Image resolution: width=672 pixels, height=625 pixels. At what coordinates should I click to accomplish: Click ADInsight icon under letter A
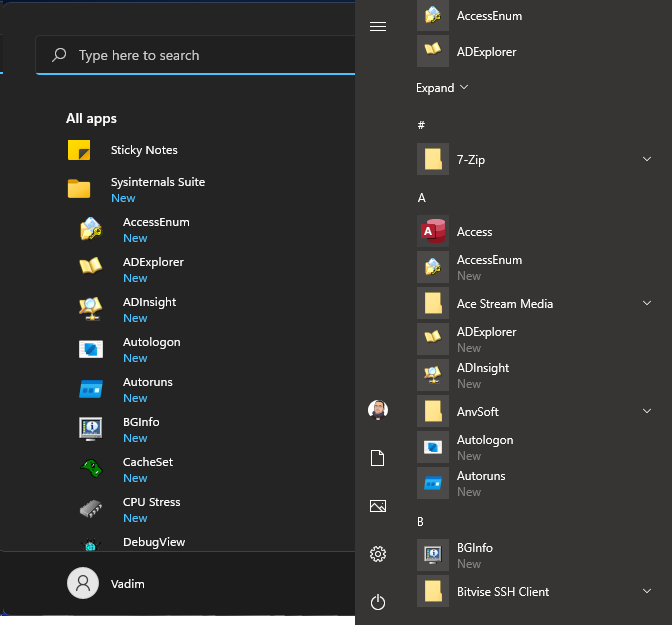433,375
